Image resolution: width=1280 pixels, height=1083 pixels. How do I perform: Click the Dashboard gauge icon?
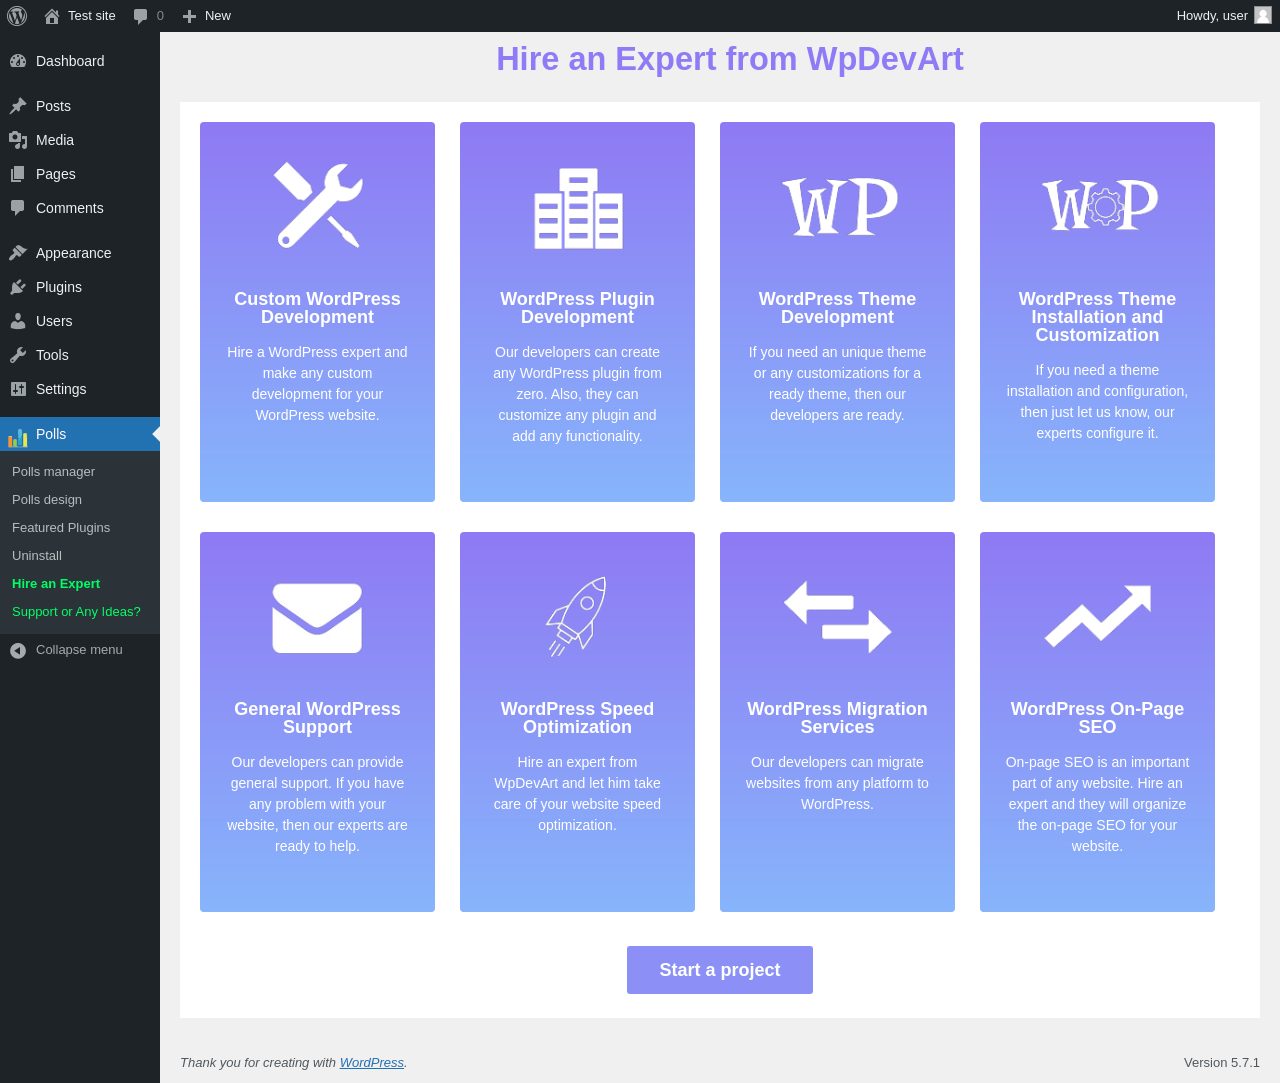(x=18, y=61)
